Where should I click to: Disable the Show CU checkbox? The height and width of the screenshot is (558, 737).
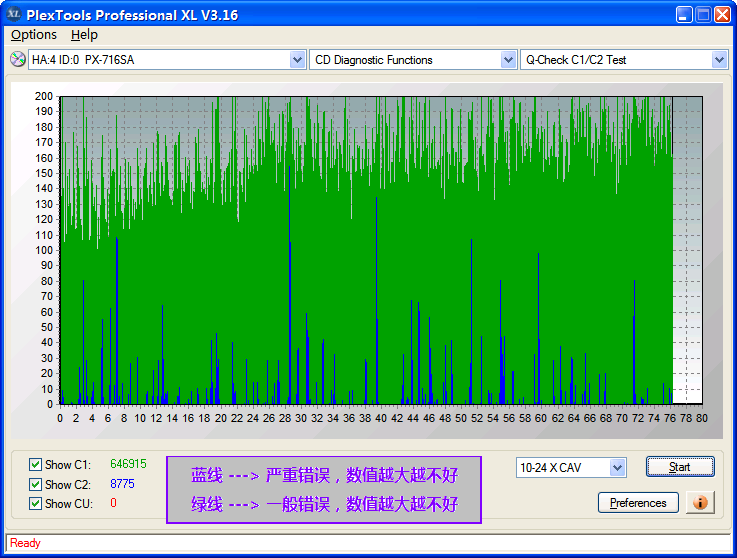click(36, 503)
